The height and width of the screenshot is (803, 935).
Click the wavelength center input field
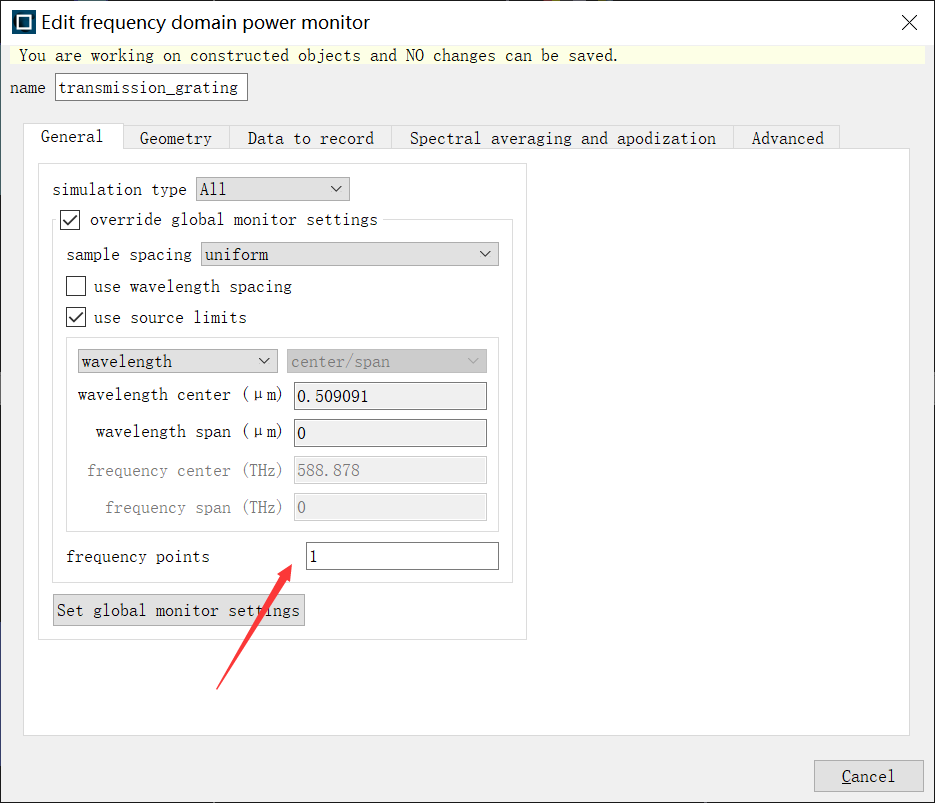(390, 396)
